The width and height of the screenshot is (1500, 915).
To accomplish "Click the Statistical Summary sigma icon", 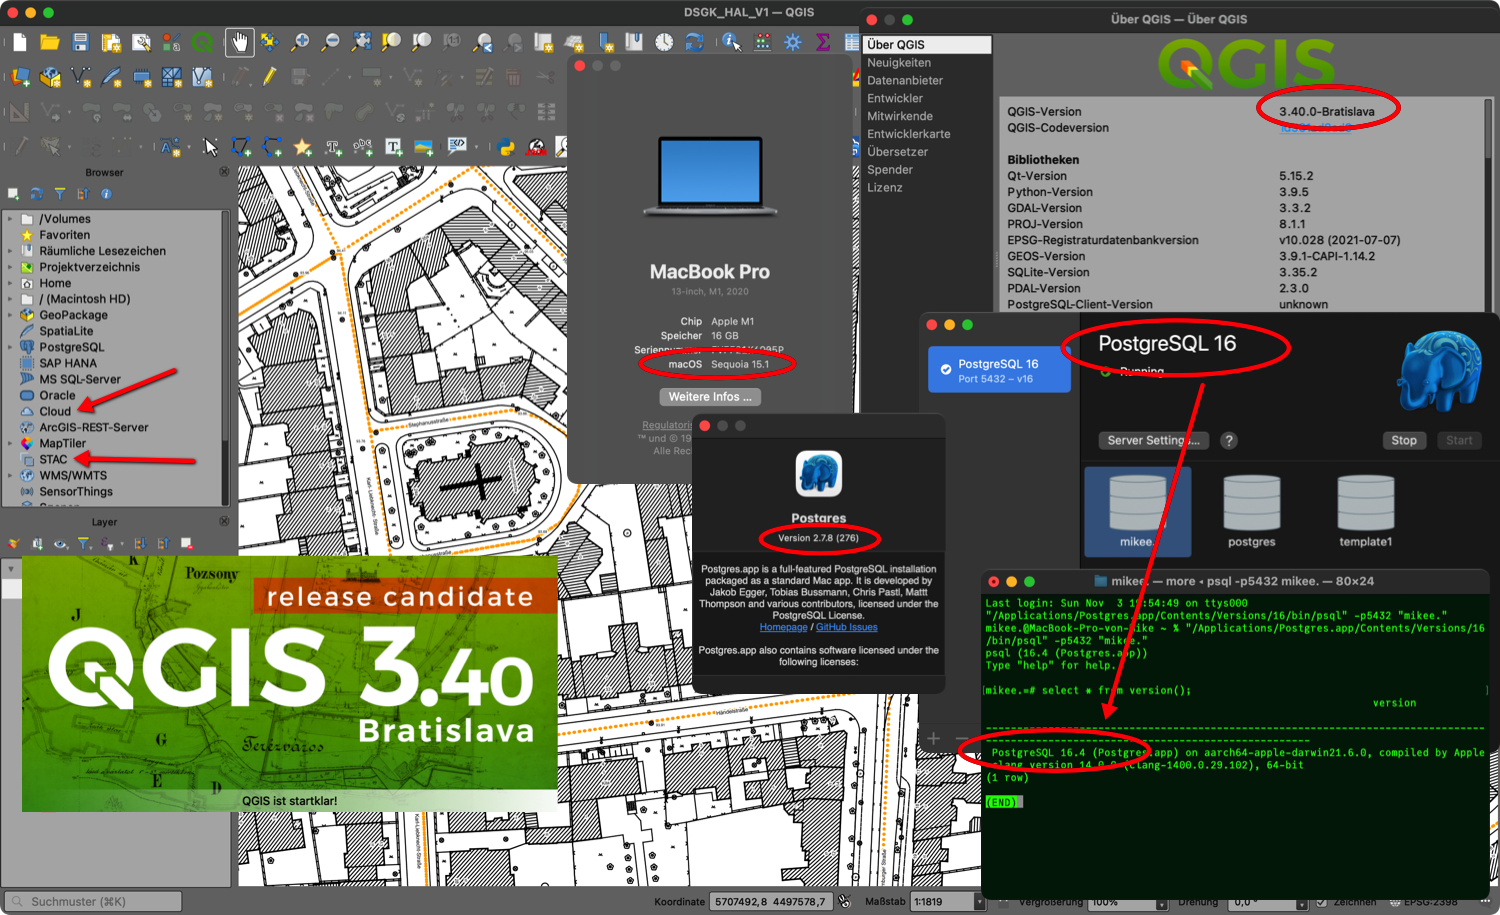I will click(x=823, y=42).
